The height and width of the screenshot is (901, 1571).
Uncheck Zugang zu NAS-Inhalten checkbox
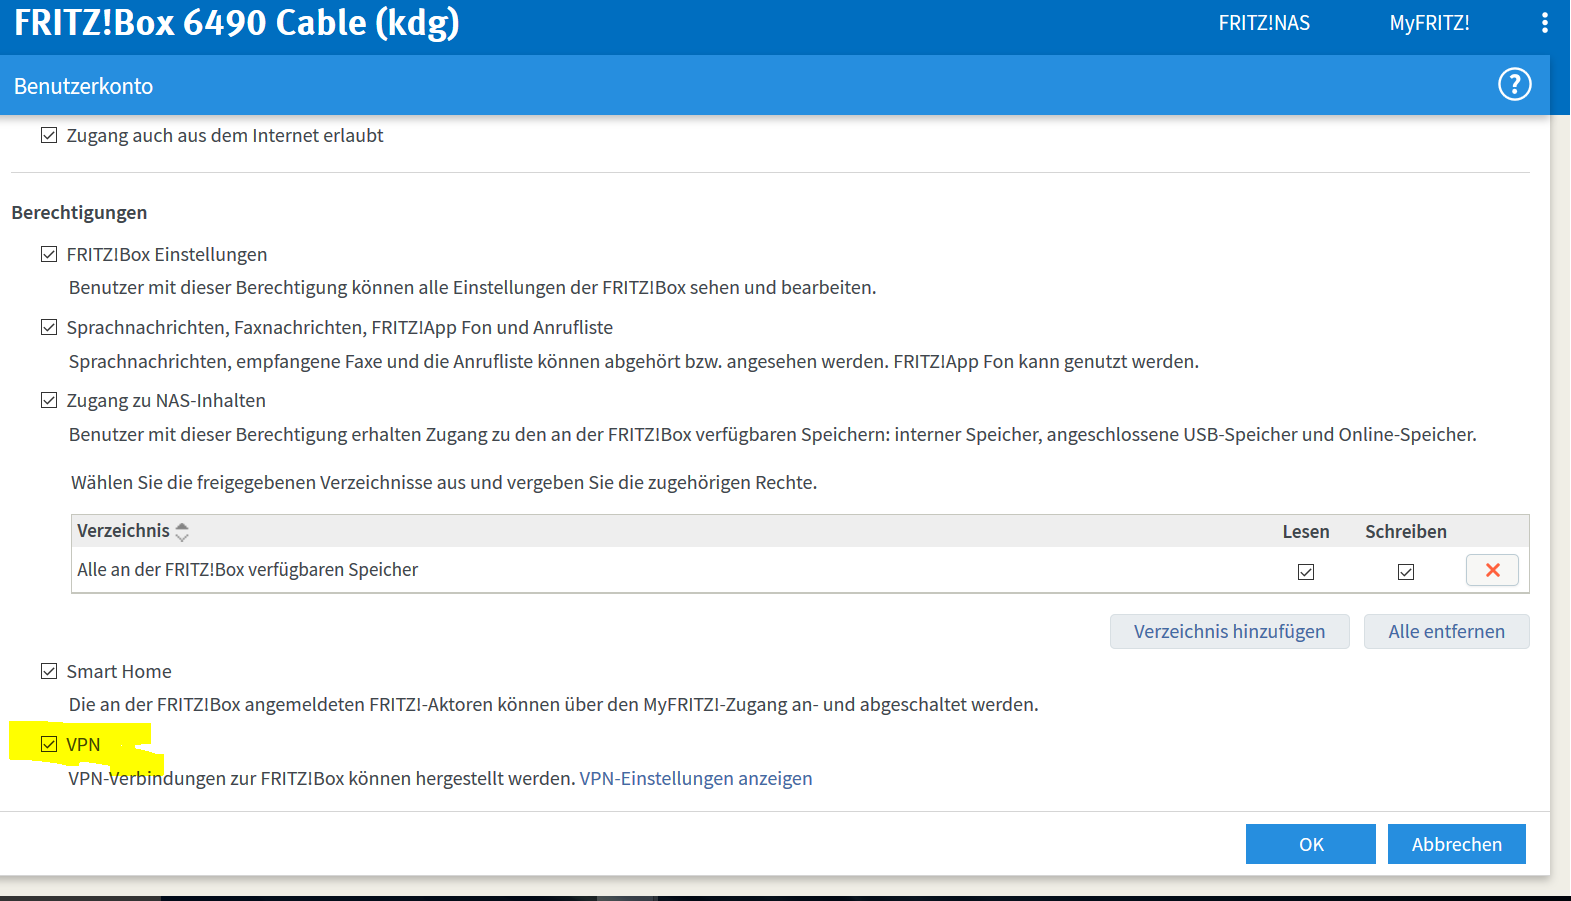pos(49,400)
